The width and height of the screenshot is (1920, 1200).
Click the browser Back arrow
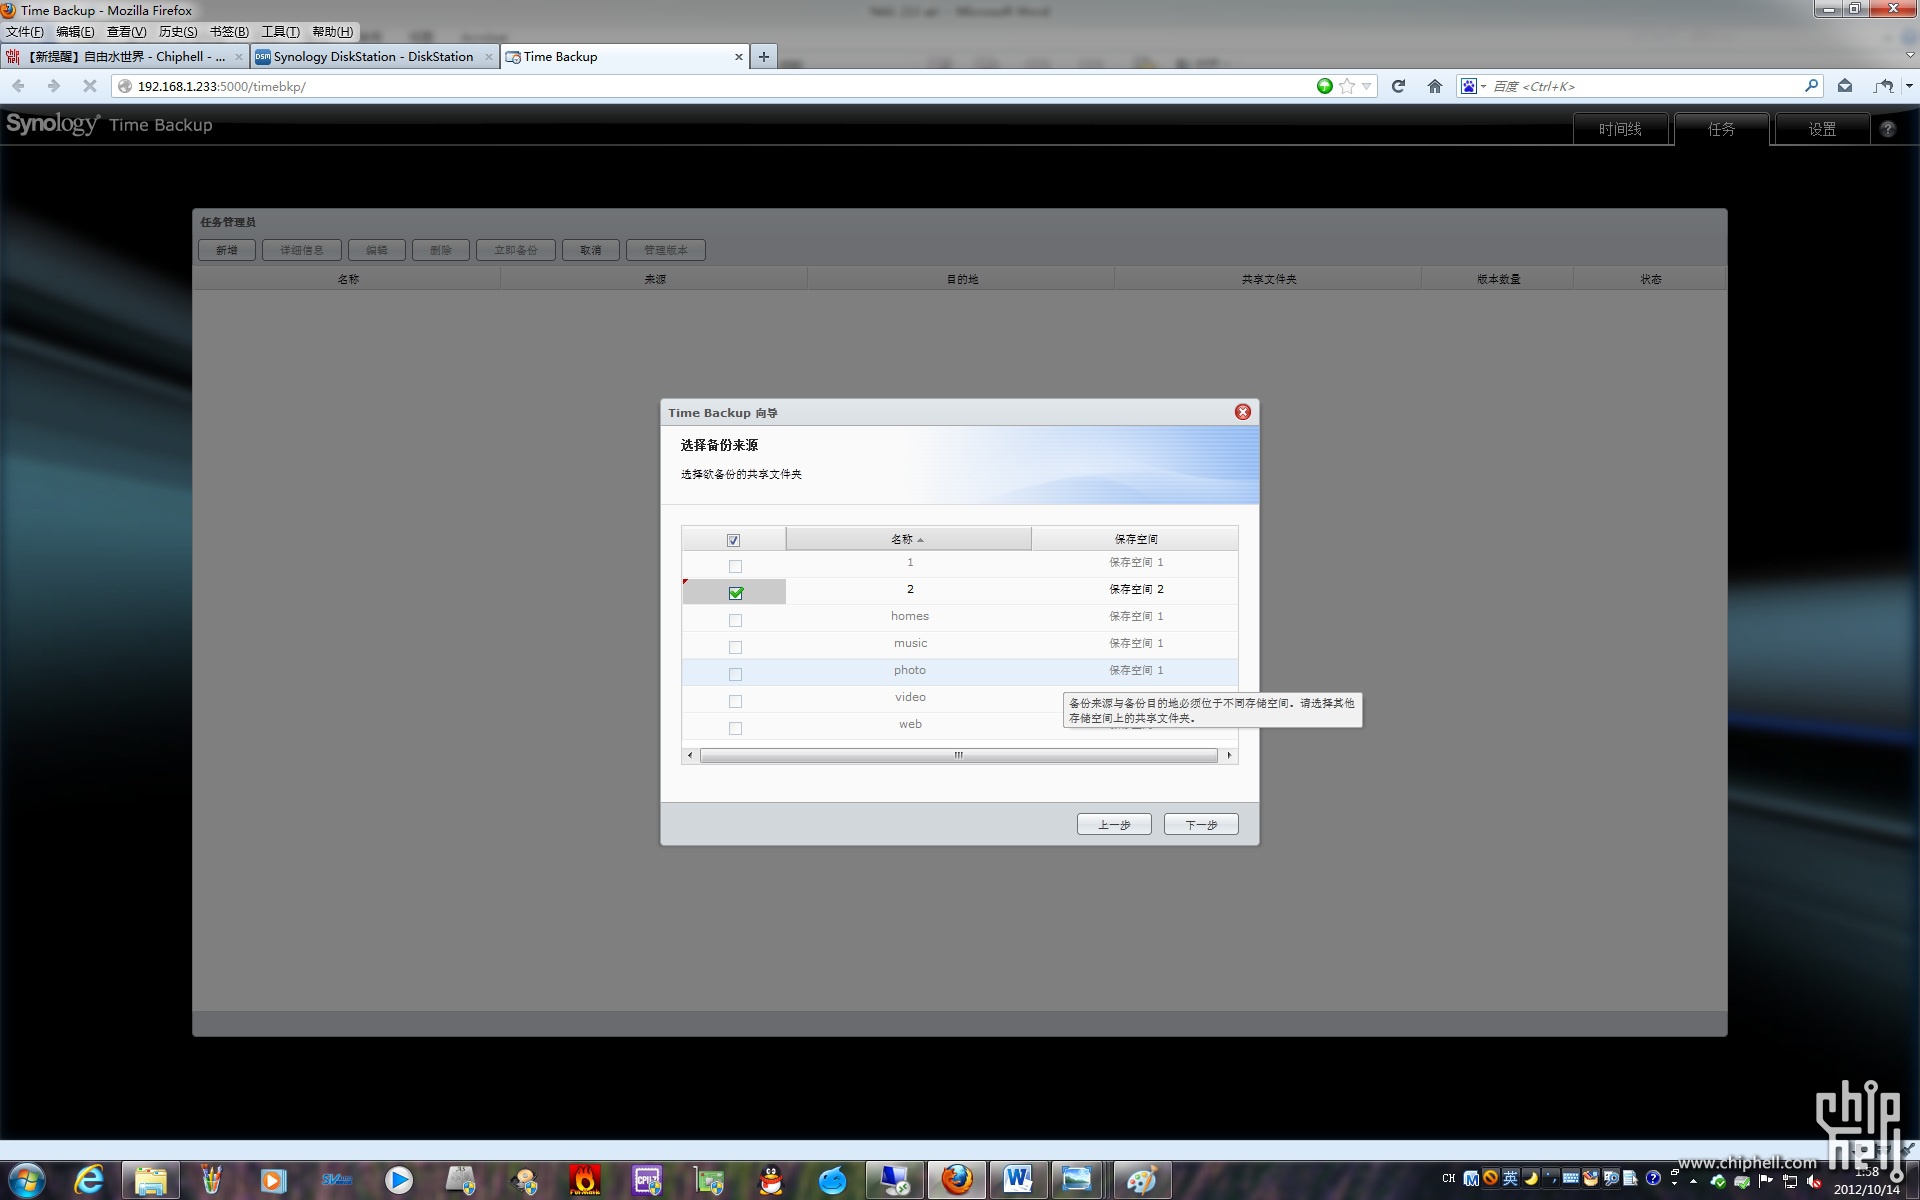19,86
